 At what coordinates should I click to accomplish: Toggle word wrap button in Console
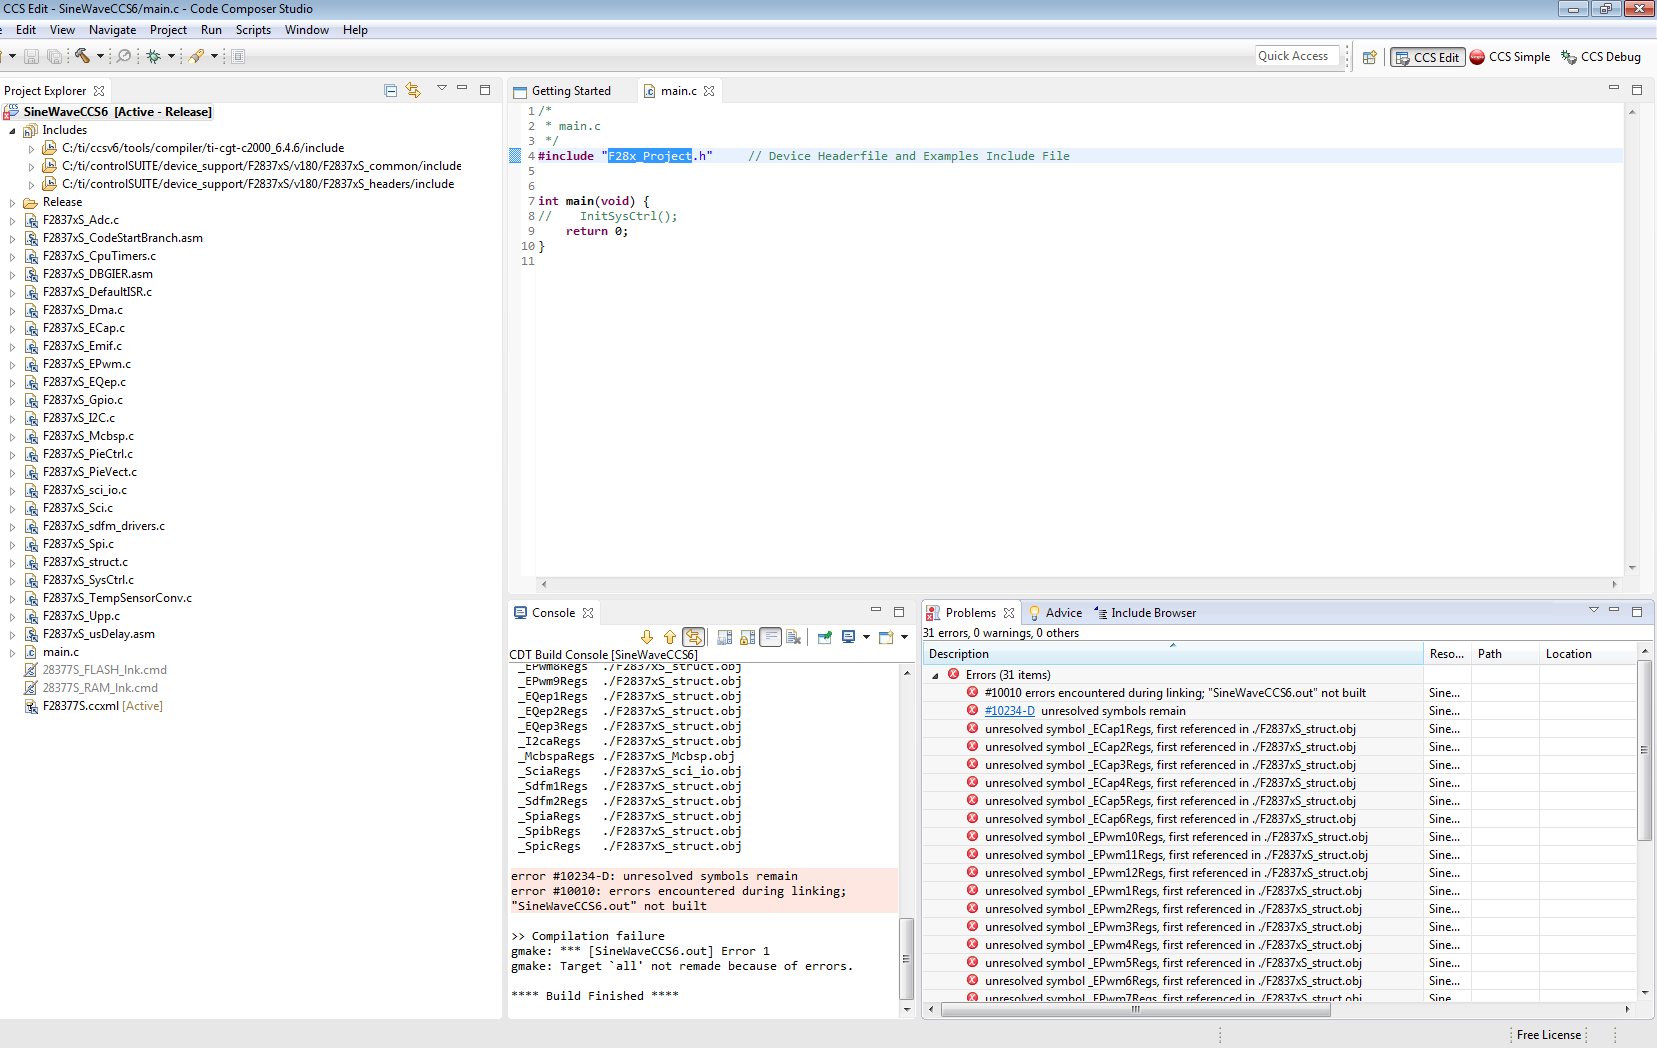tap(770, 637)
